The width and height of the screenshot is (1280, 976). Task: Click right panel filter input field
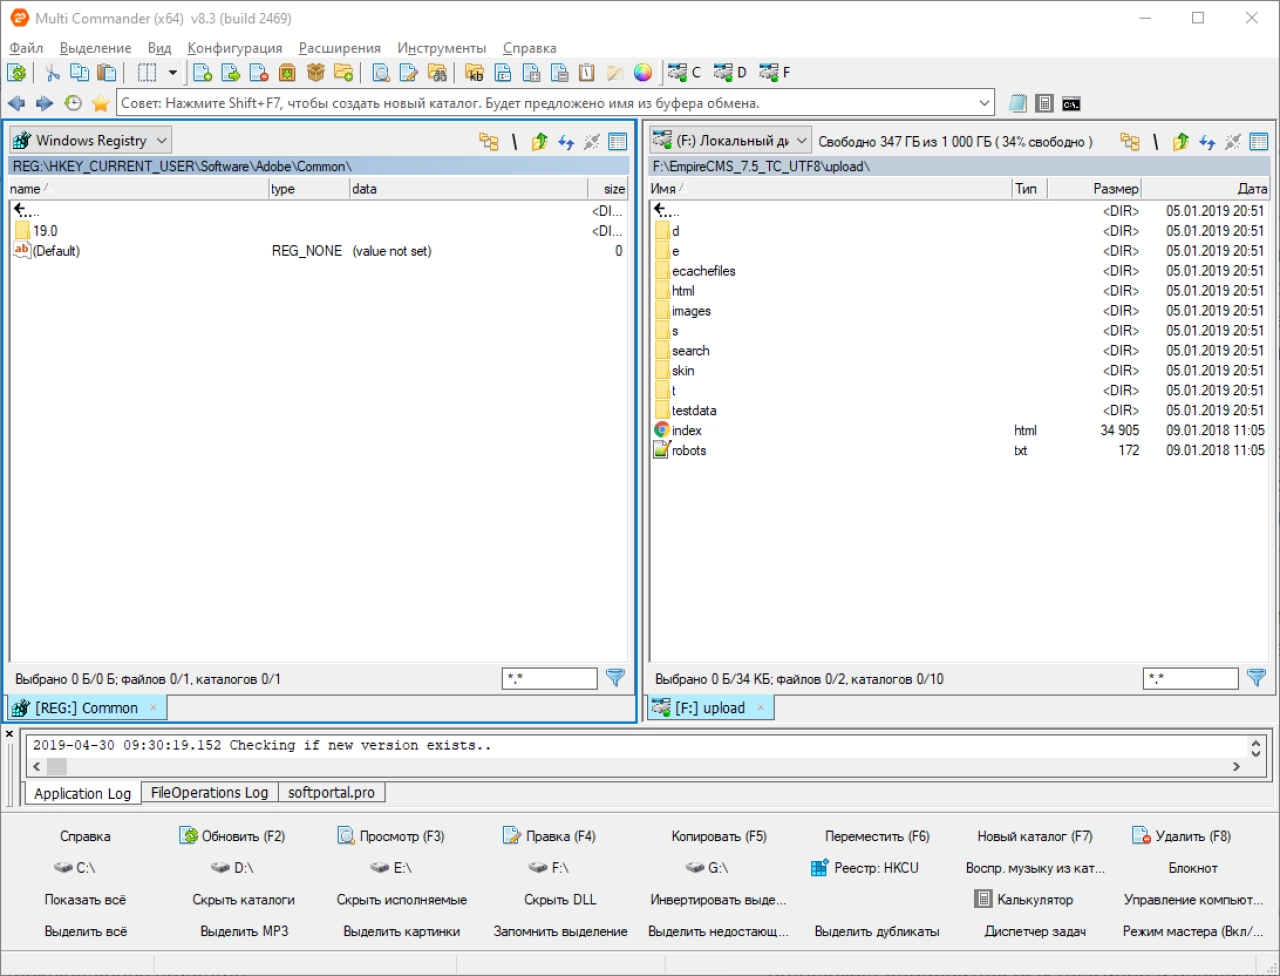pos(1190,679)
